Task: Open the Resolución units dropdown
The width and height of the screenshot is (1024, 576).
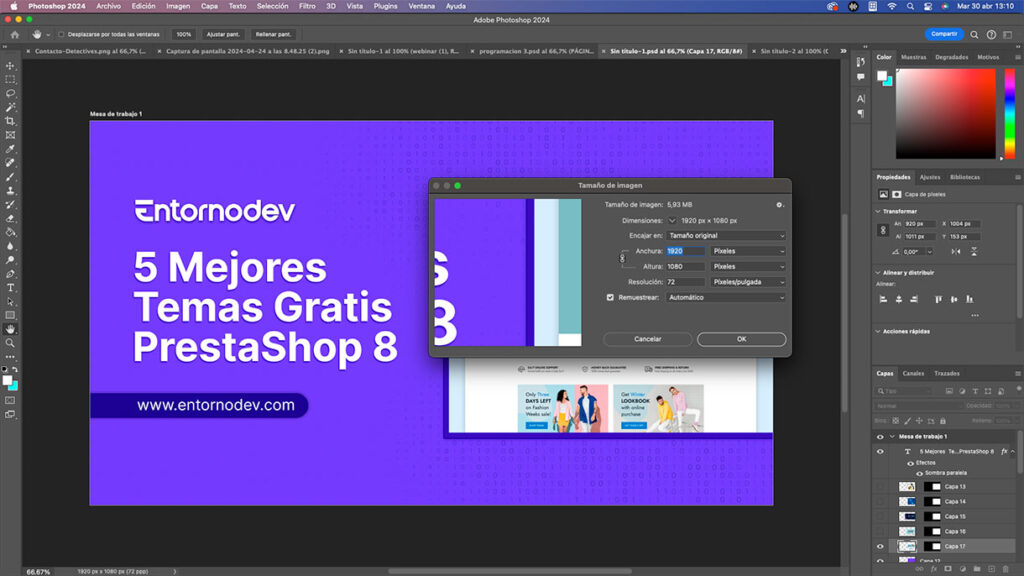Action: click(748, 282)
